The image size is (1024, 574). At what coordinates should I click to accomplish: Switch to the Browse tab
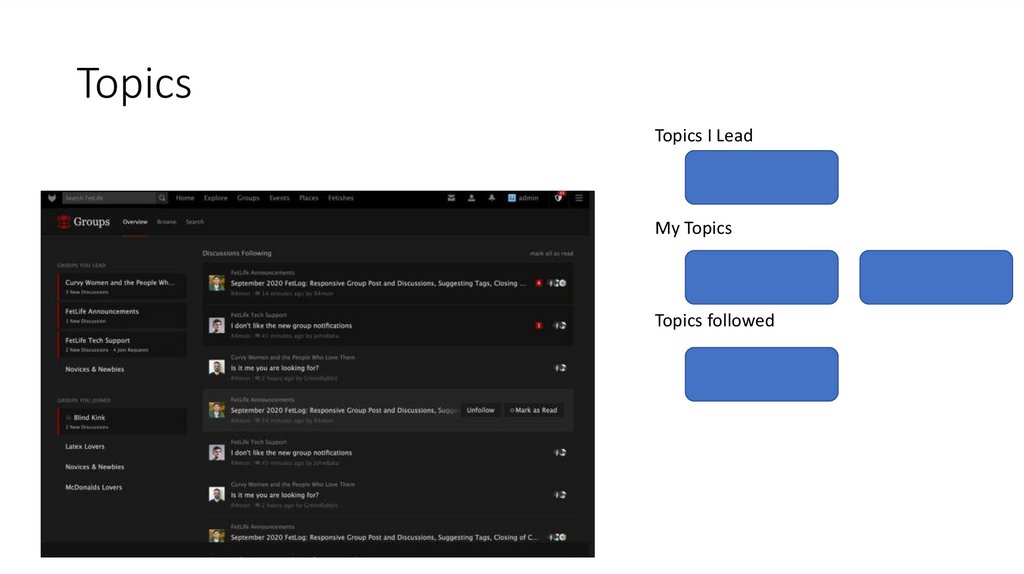pos(167,222)
